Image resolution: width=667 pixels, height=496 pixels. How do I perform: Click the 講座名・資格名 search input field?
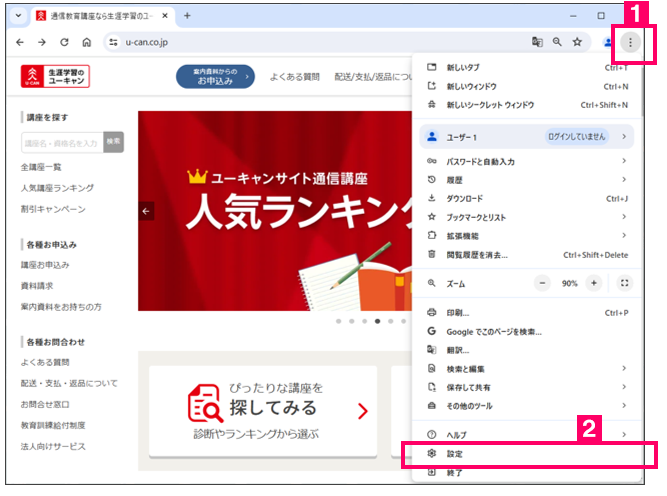[60, 142]
